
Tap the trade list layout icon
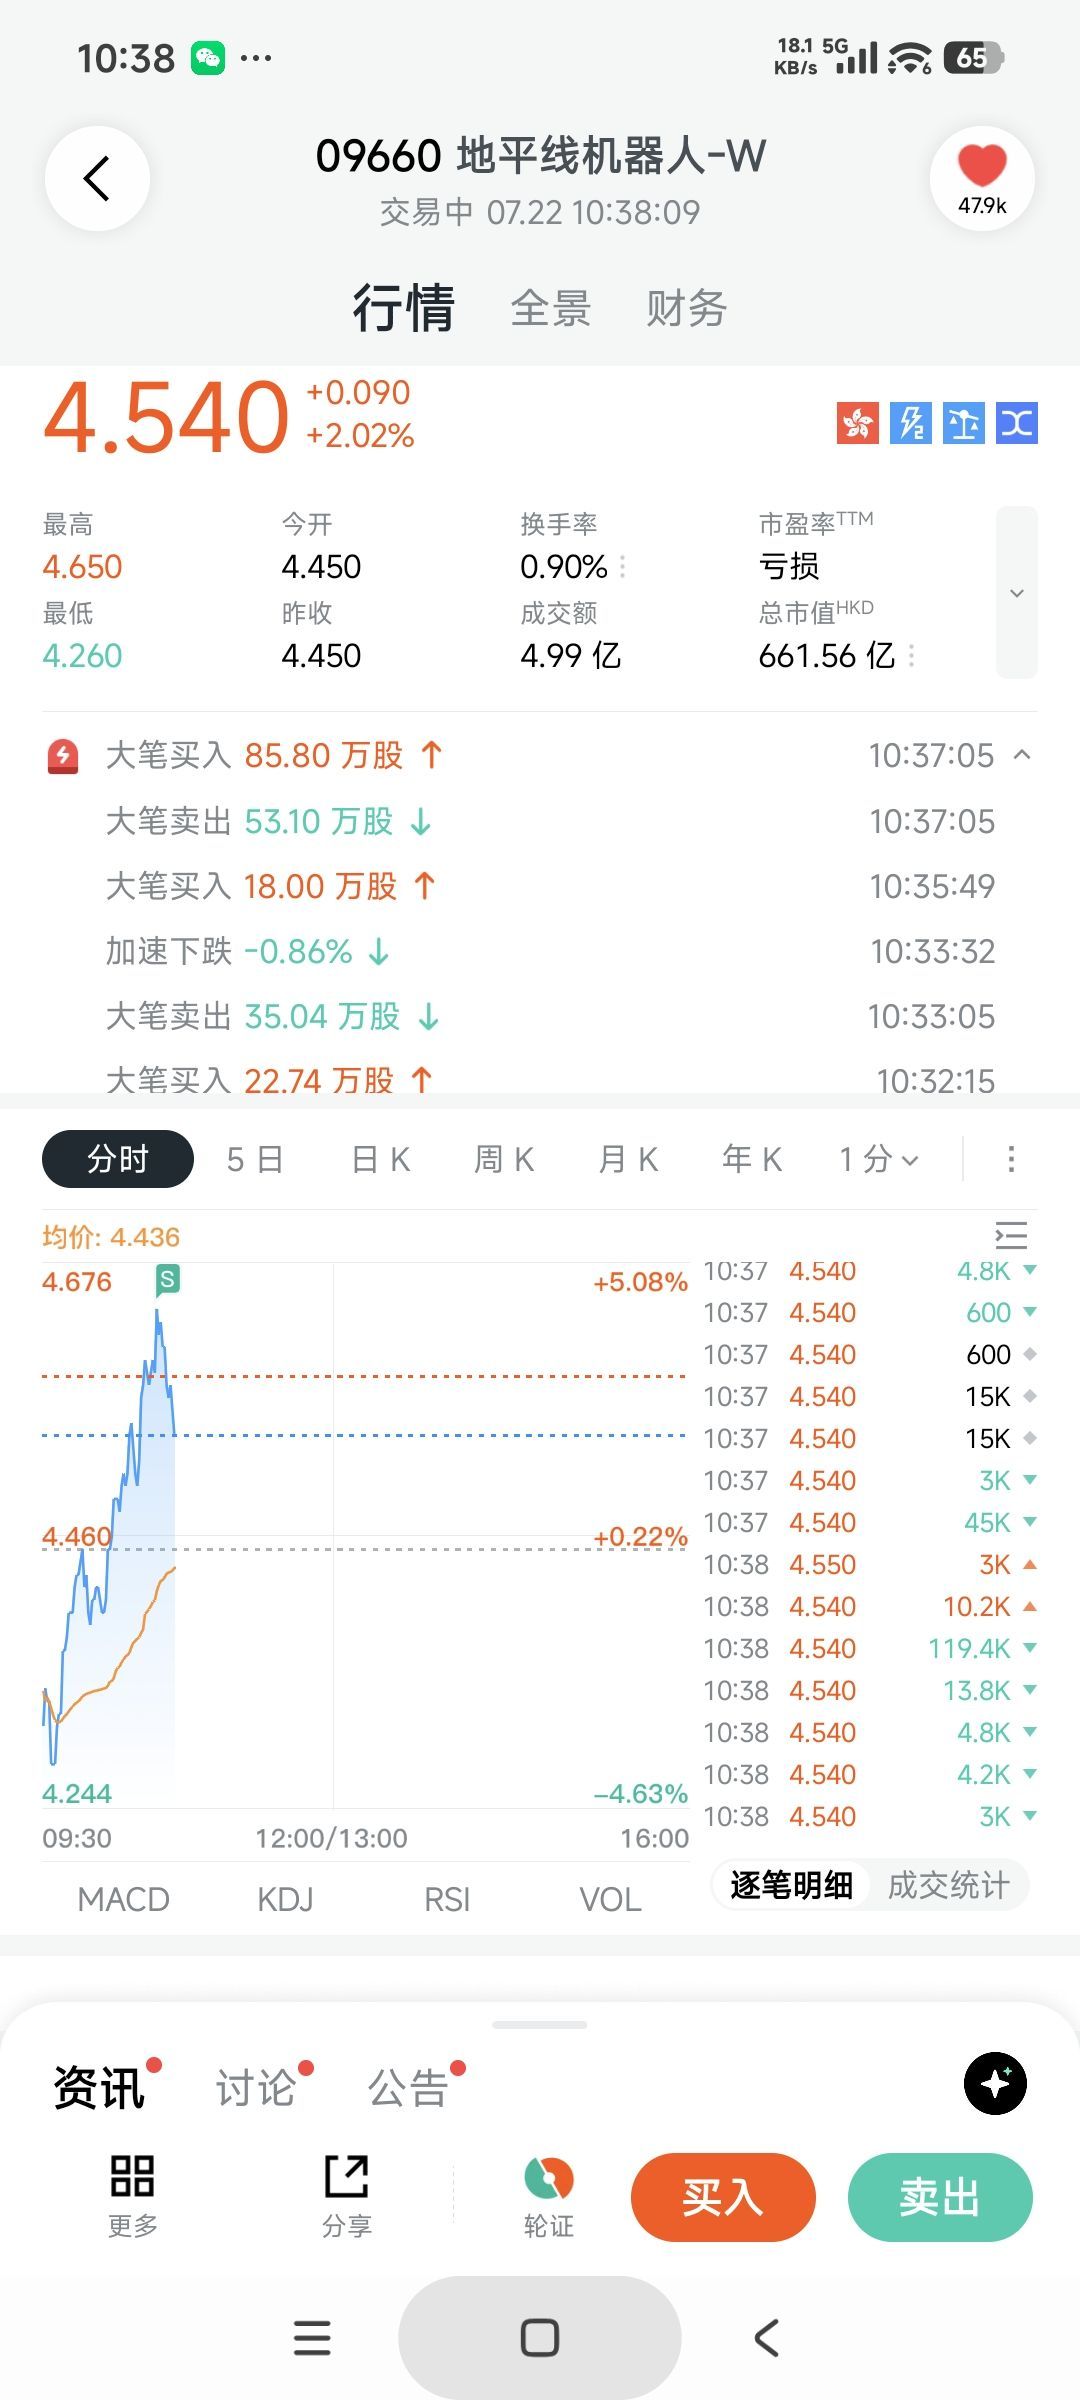pyautogui.click(x=1011, y=1236)
